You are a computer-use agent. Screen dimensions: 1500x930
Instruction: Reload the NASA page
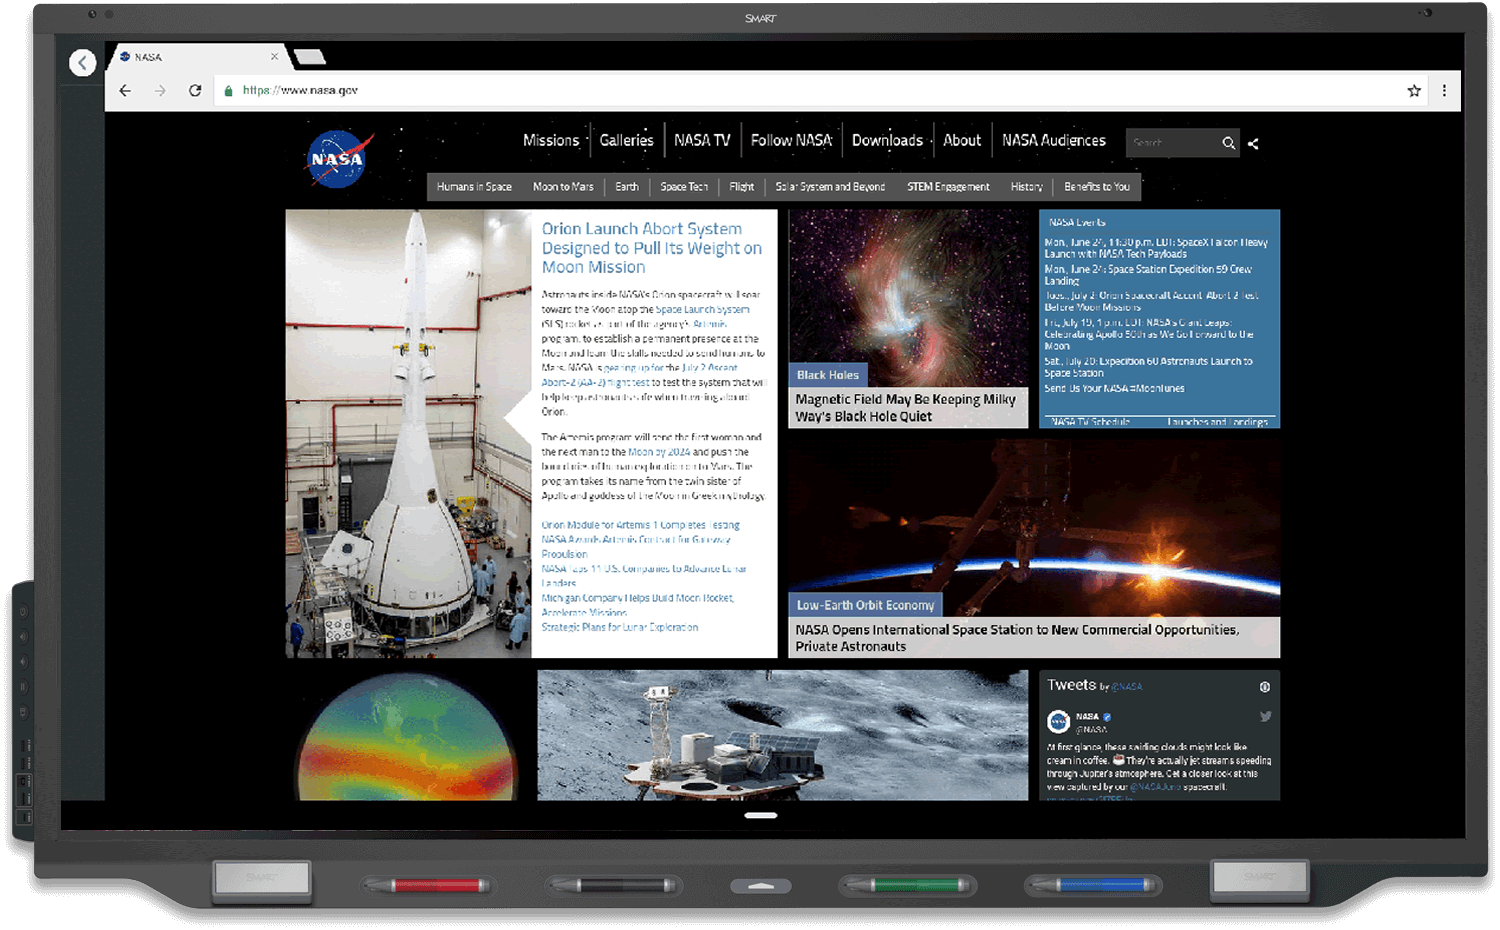pos(195,90)
